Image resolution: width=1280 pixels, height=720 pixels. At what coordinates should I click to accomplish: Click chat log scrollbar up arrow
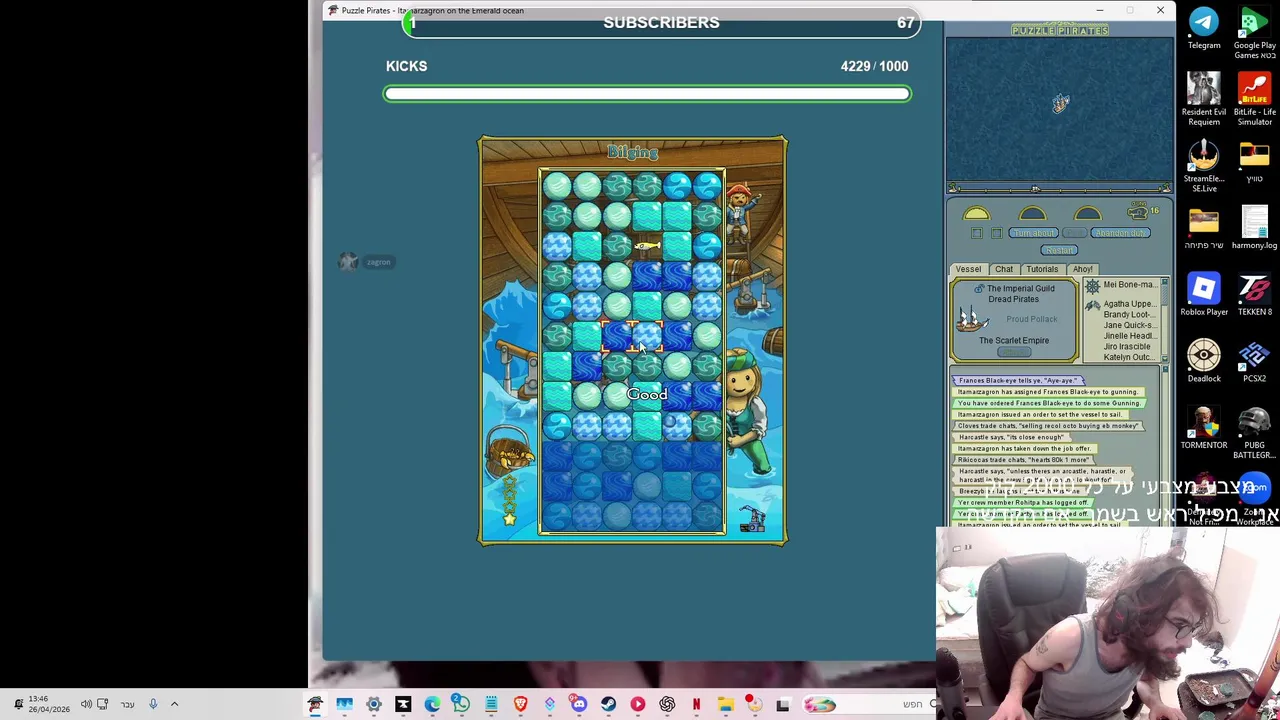(x=1165, y=370)
